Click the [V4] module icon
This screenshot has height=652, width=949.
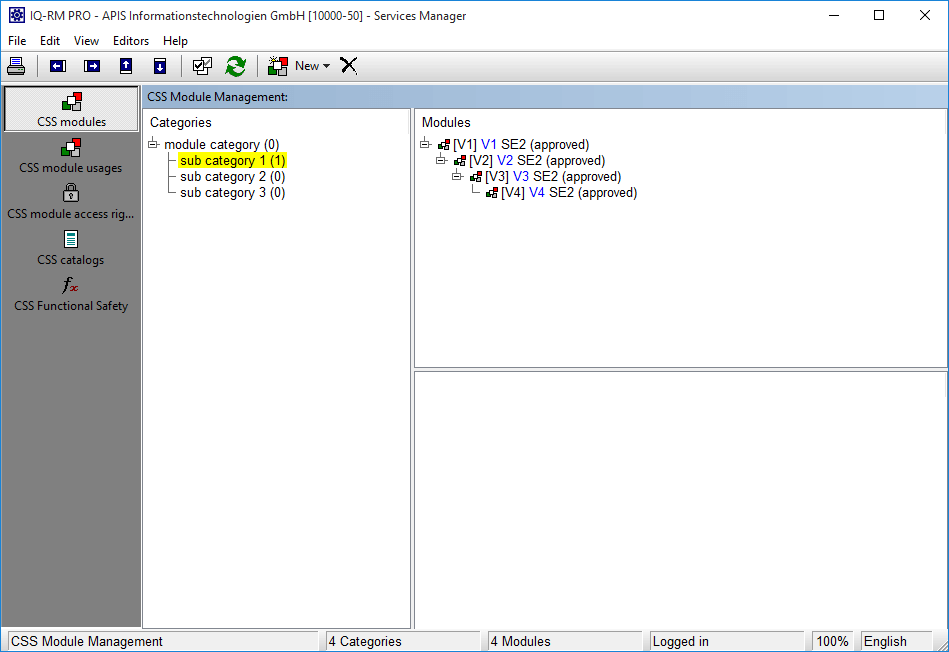pyautogui.click(x=492, y=193)
